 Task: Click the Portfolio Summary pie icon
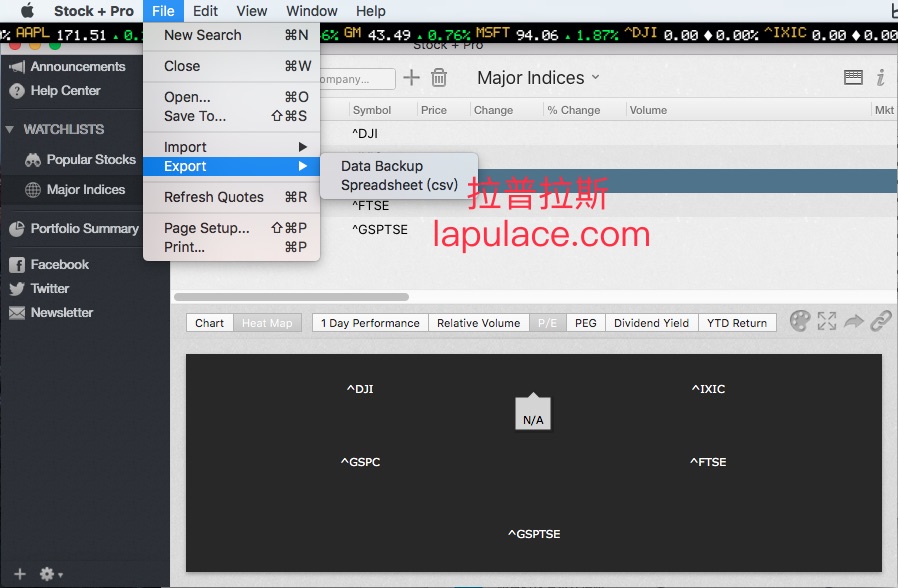pos(17,228)
